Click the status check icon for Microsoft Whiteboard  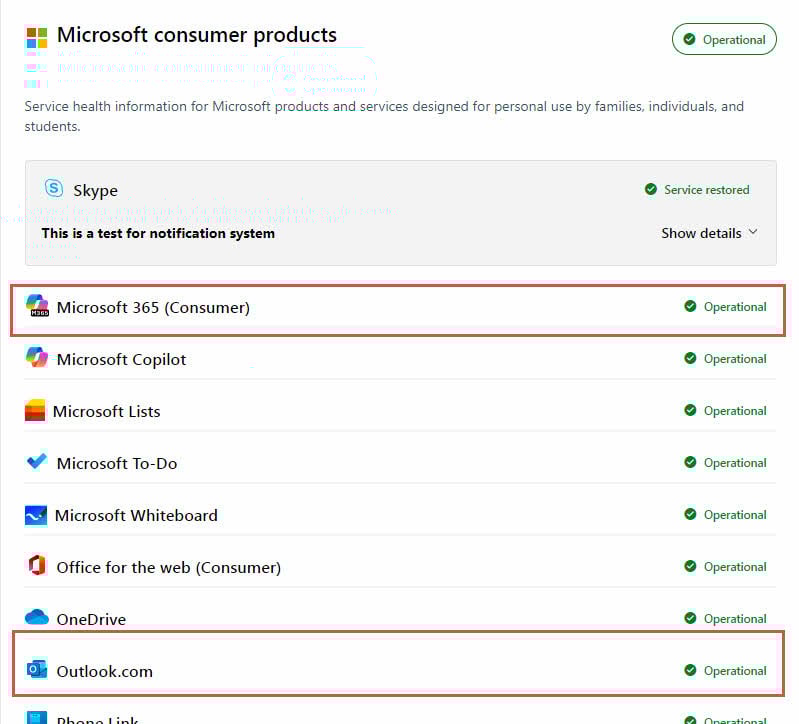coord(690,514)
